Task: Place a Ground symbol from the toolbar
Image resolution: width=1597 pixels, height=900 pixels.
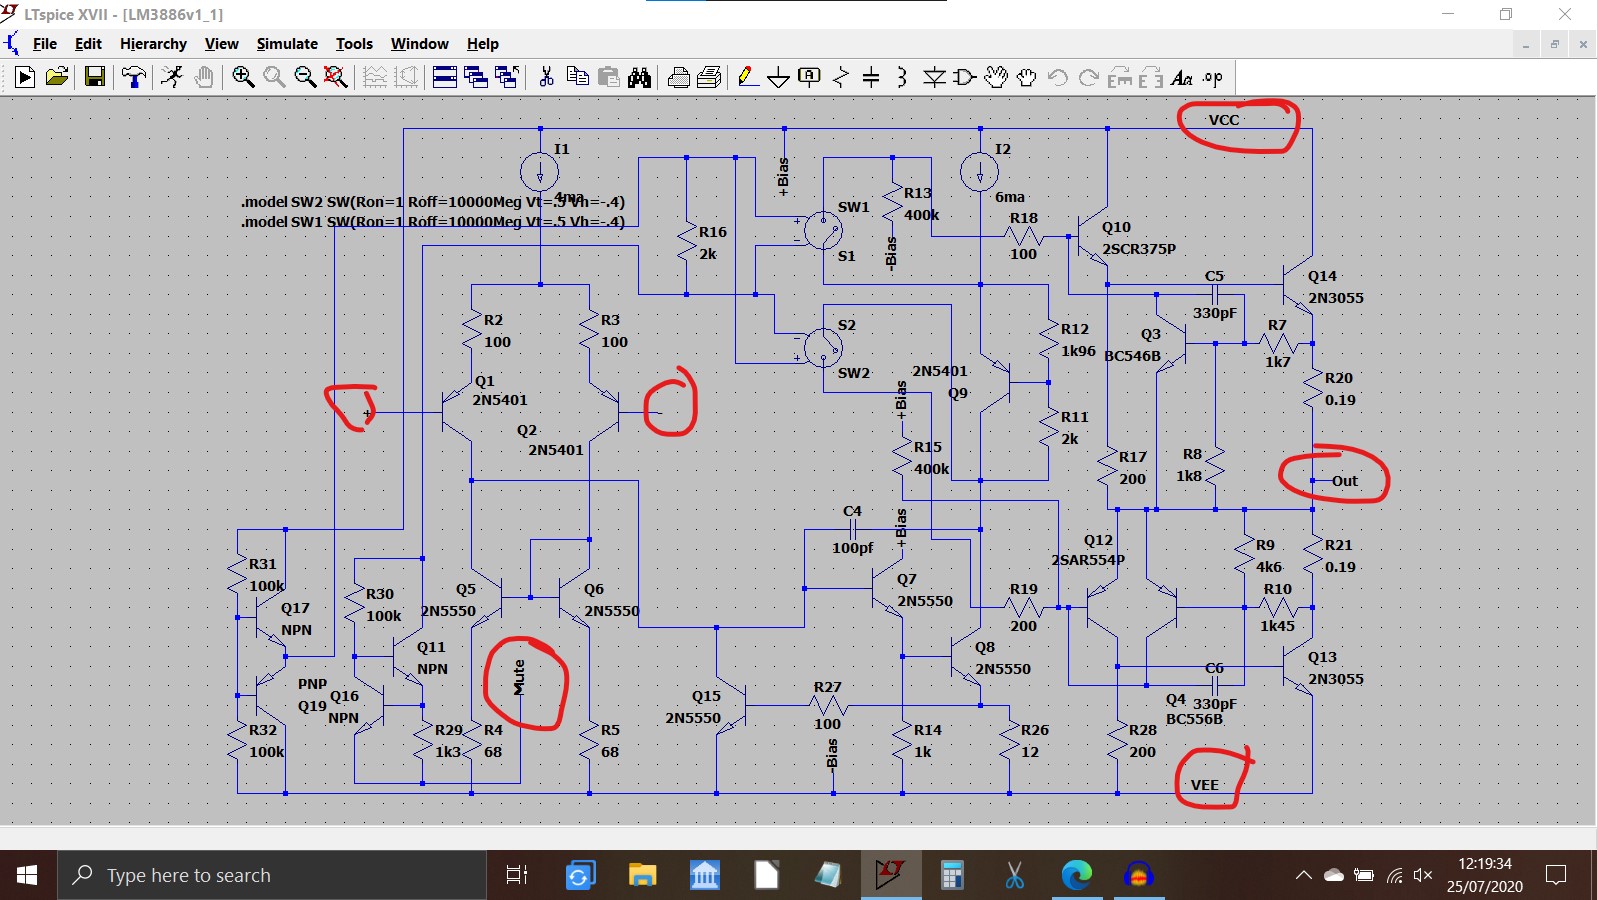Action: point(778,77)
